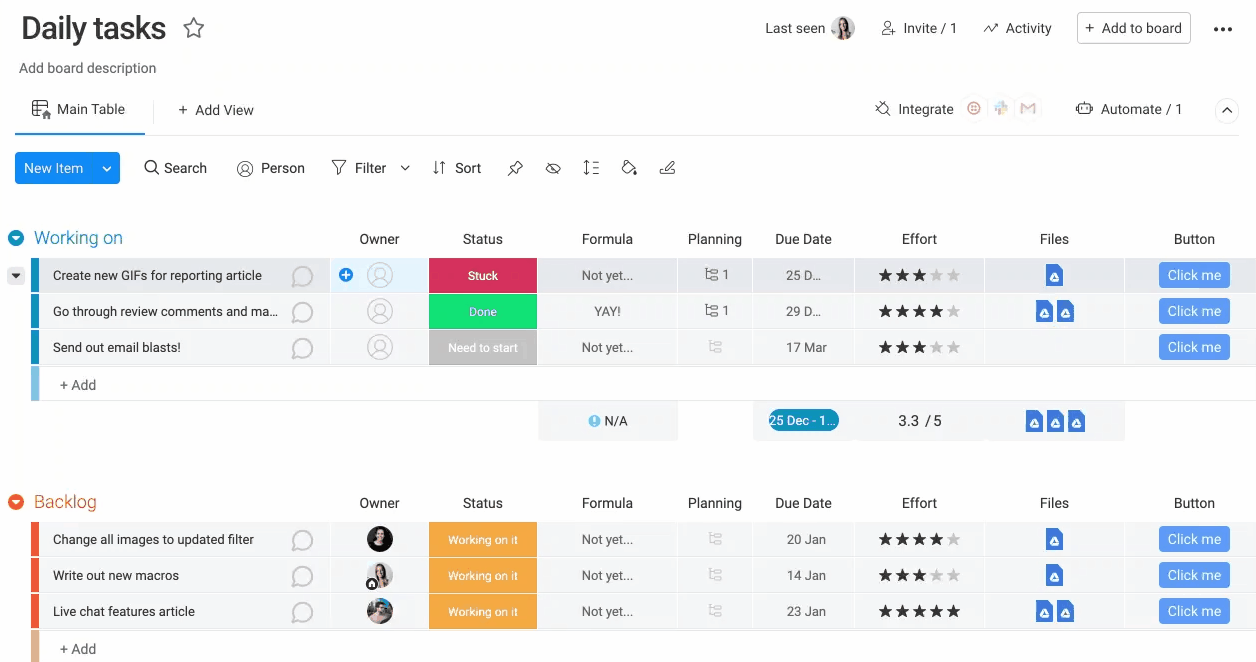The width and height of the screenshot is (1256, 662).
Task: Open file attachment in Change all images row
Action: click(1054, 540)
